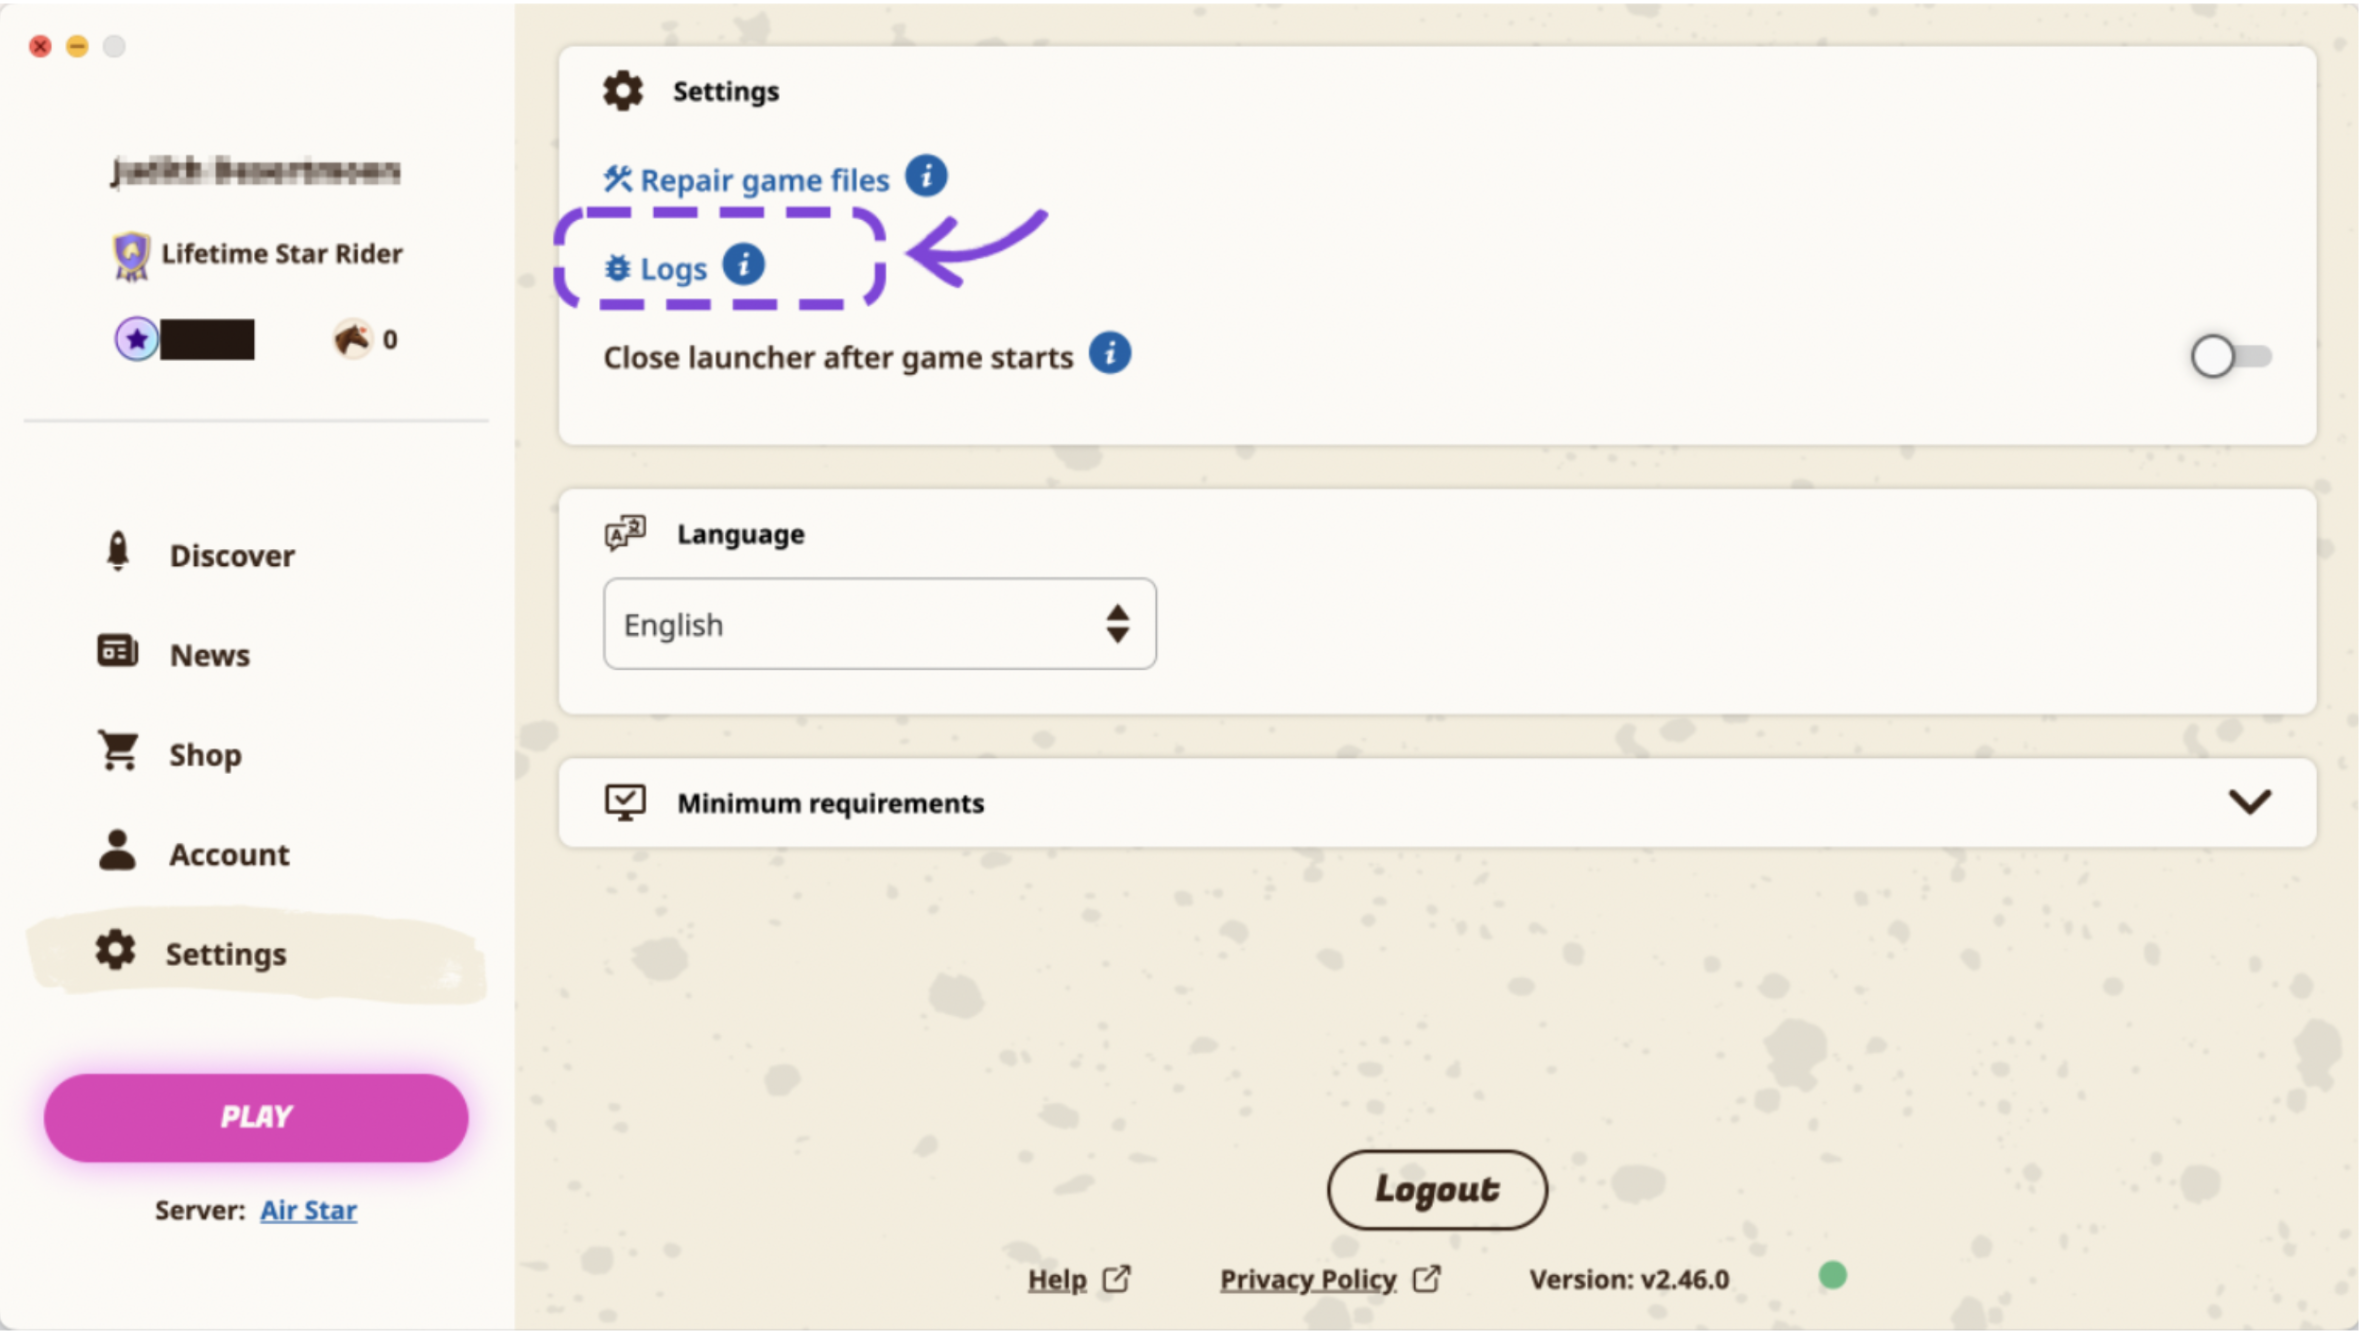Screen dimensions: 2360x1334
Task: Click the Star Coins star icon
Action: click(136, 339)
